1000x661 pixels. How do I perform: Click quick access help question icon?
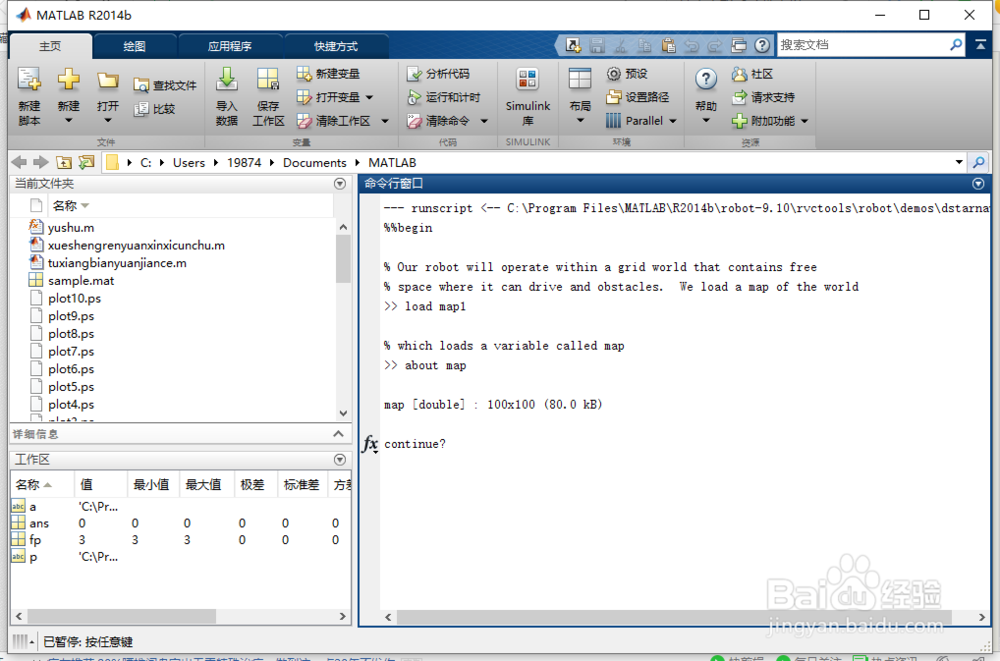coord(762,45)
